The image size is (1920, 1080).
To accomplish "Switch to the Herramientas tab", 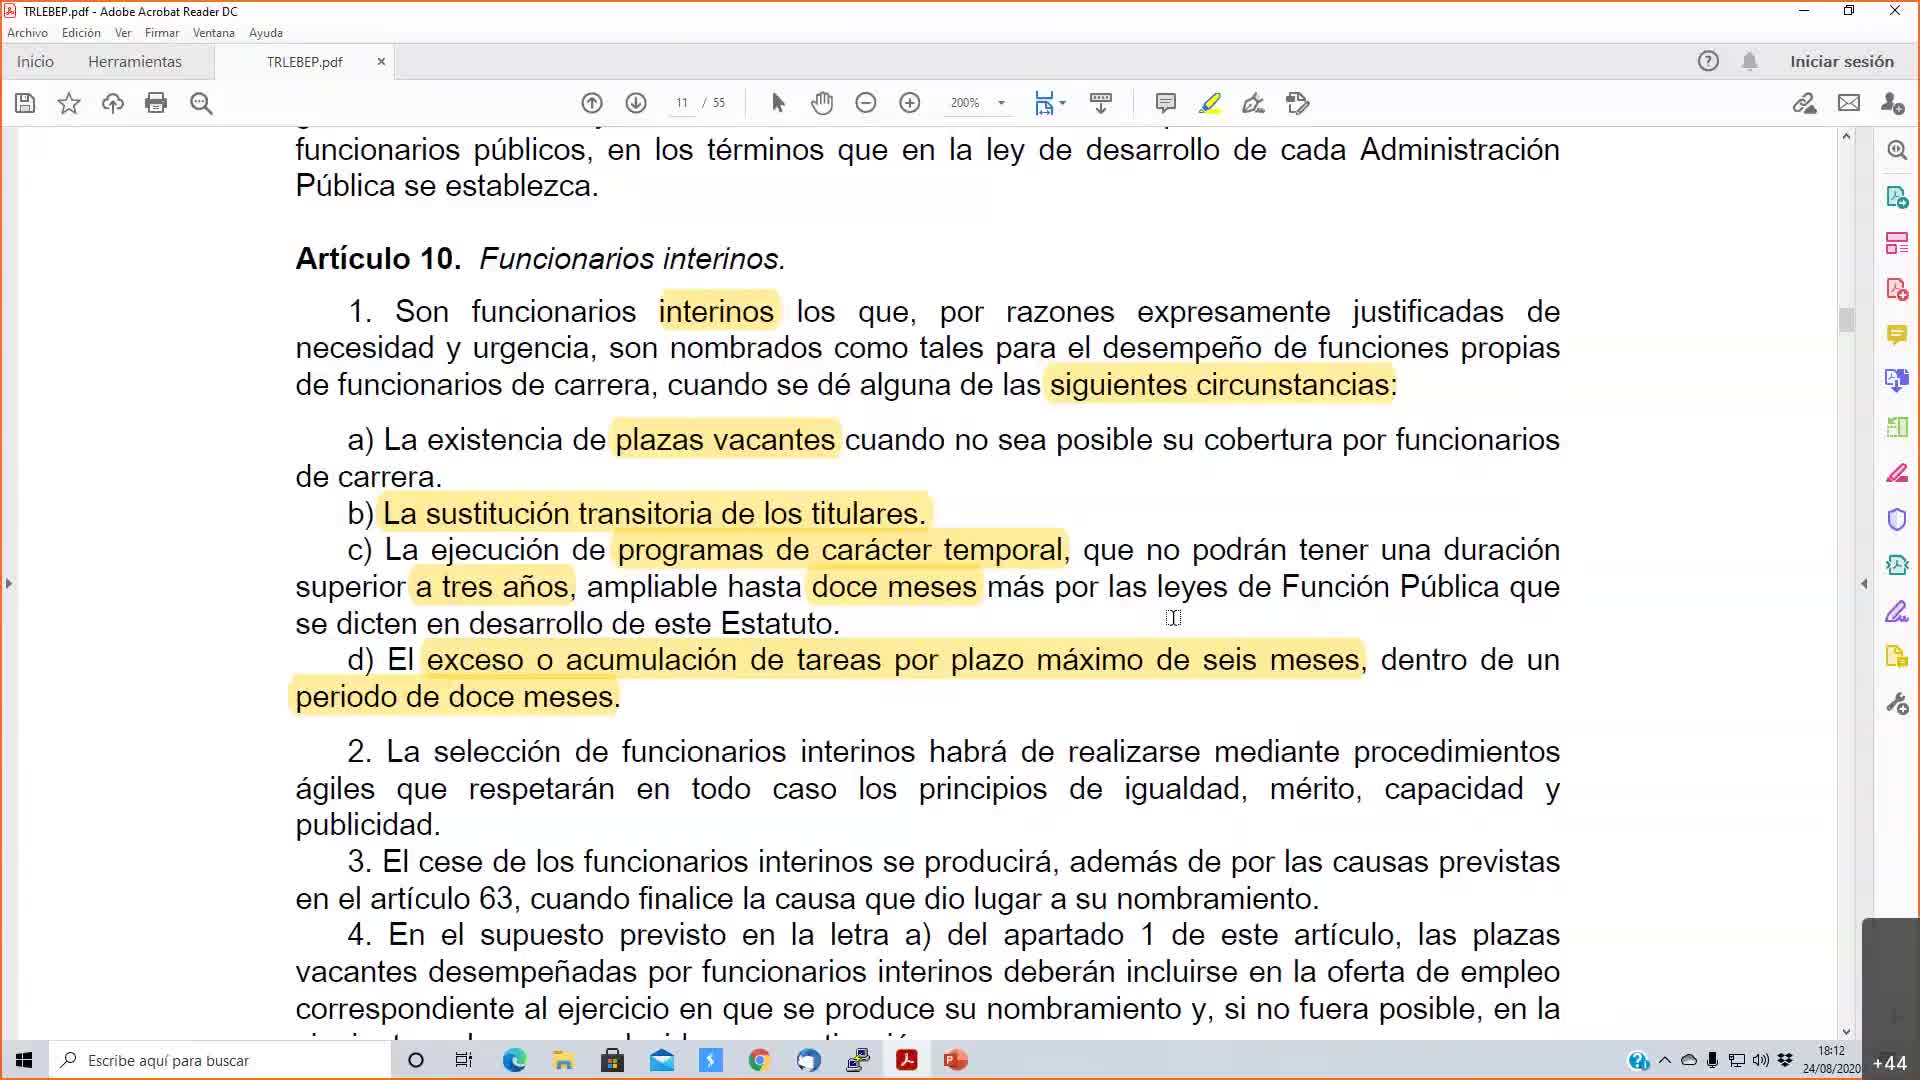I will (135, 61).
